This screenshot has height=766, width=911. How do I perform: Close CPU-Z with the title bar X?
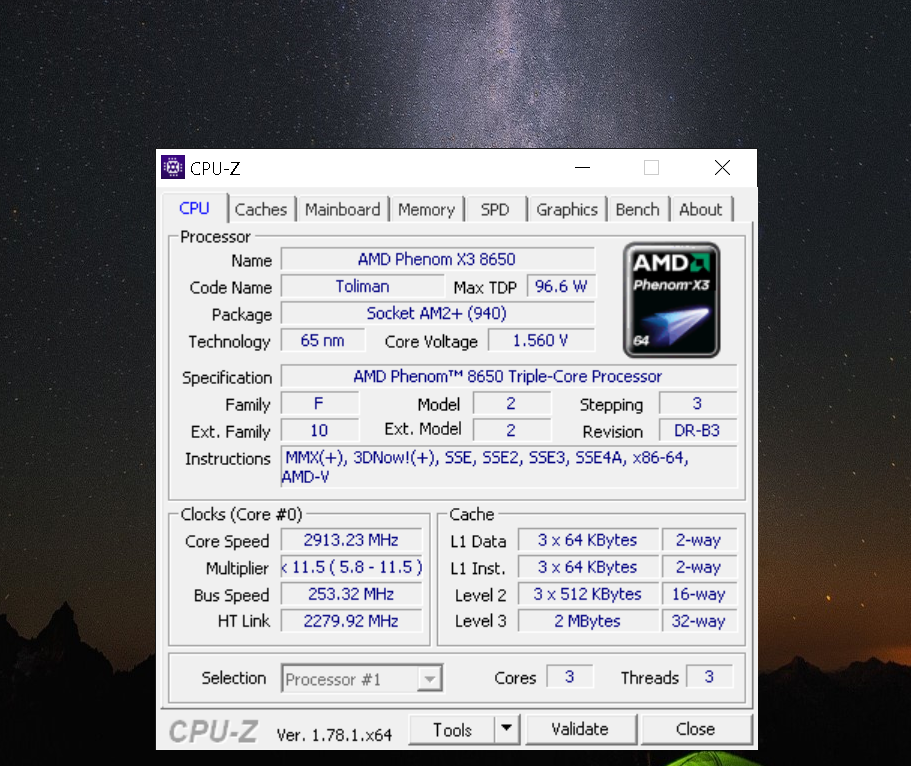pos(722,168)
